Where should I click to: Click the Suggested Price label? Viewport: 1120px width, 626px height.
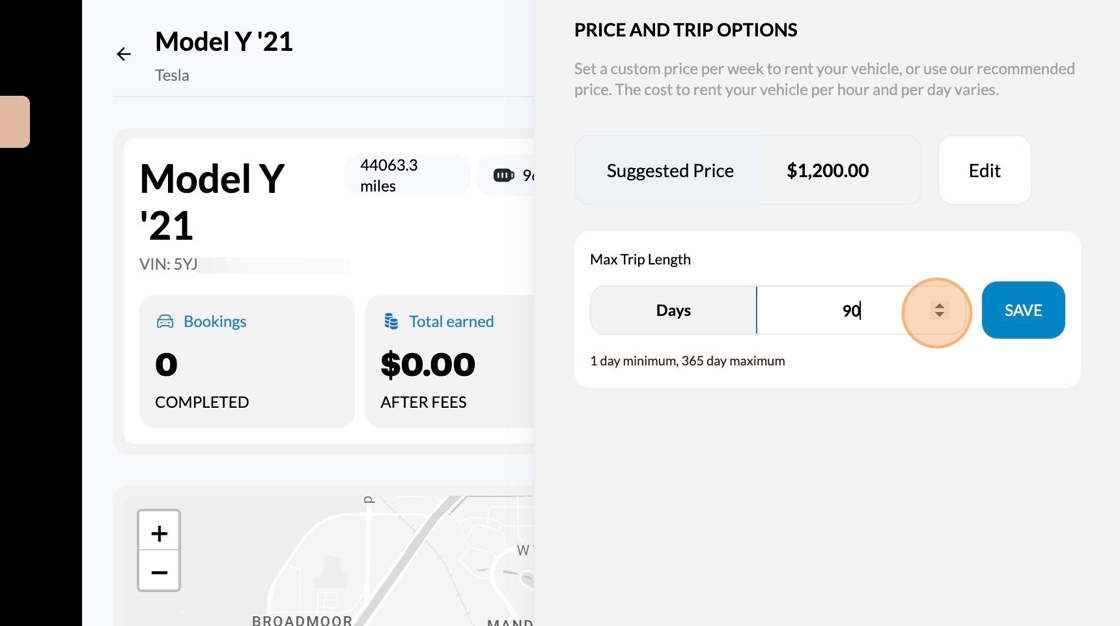click(670, 171)
